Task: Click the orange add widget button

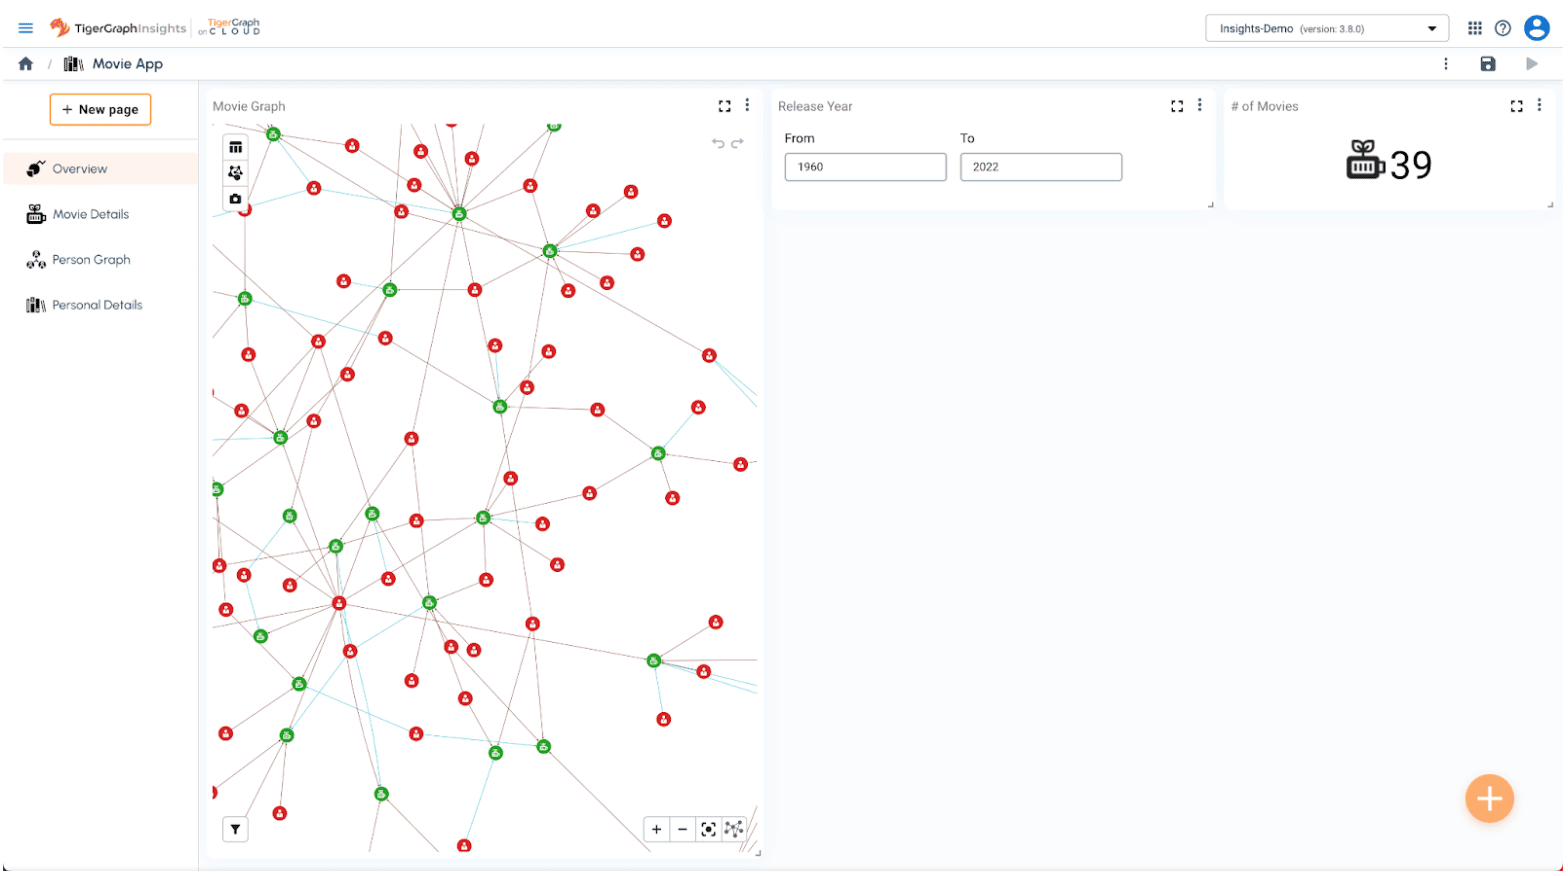Action: tap(1491, 800)
